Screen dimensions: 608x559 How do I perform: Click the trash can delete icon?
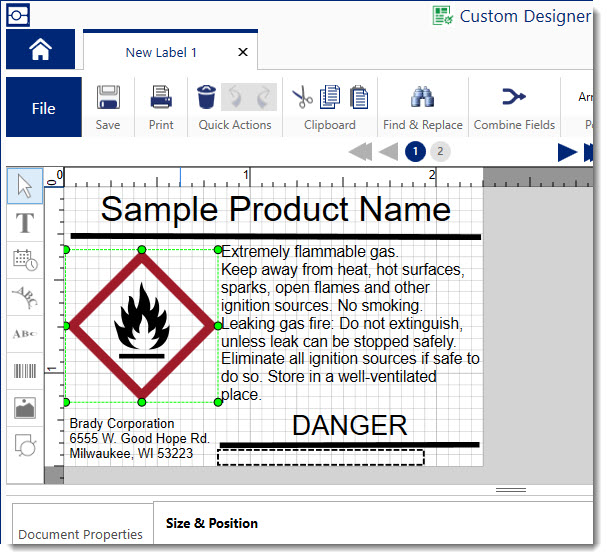click(206, 97)
